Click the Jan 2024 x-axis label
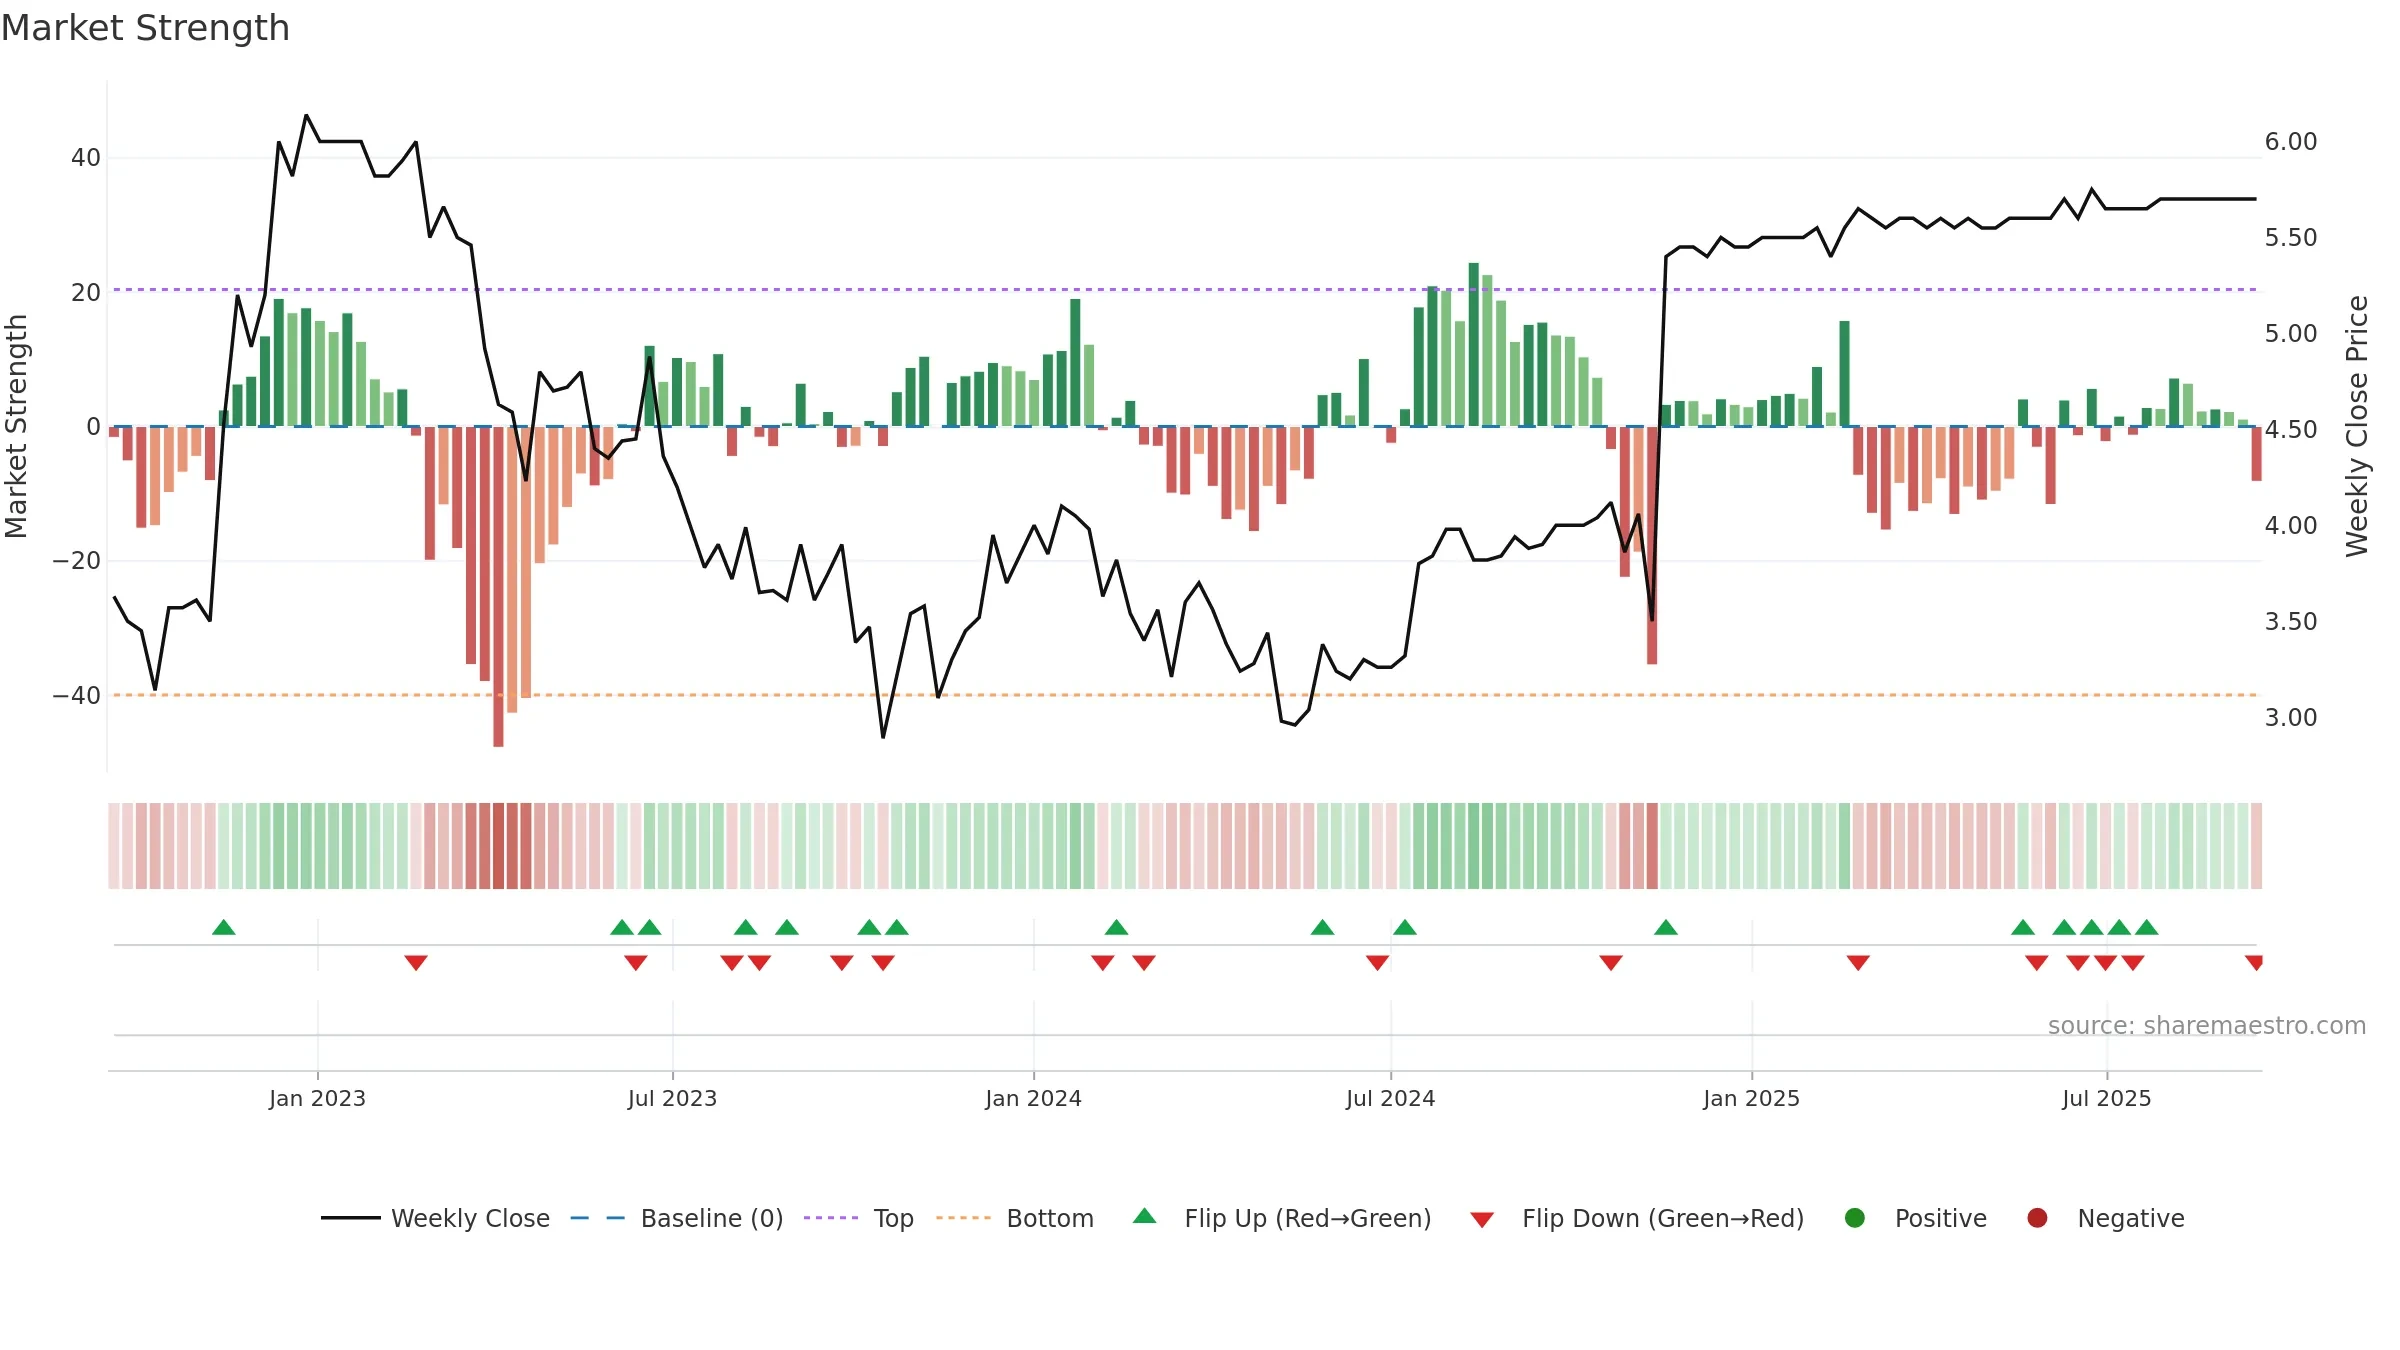Viewport: 2400px width, 1350px height. [x=1033, y=1098]
